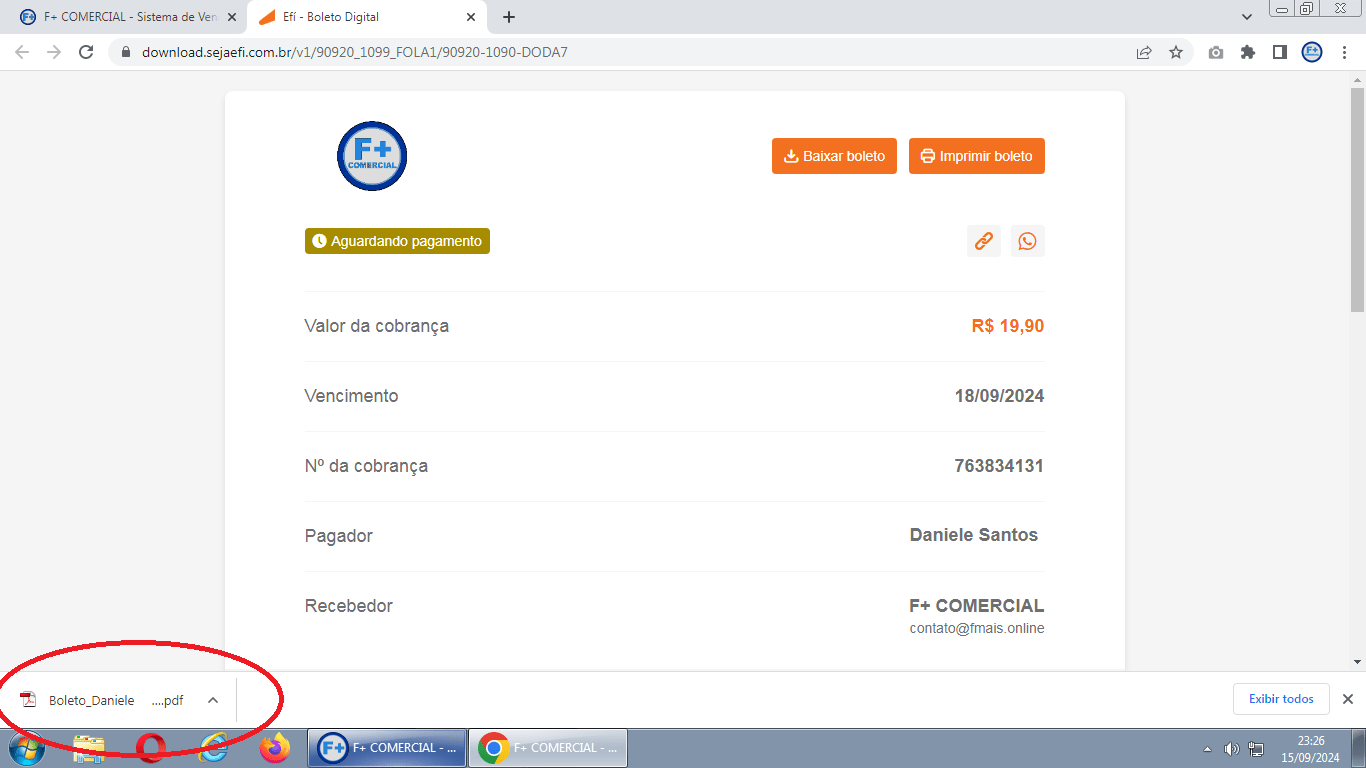Launch Firefox from the taskbar

click(x=274, y=748)
